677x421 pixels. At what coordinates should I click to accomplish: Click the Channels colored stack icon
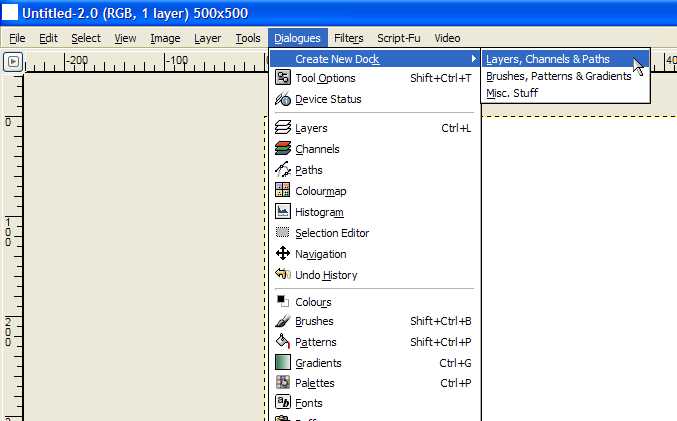click(283, 149)
